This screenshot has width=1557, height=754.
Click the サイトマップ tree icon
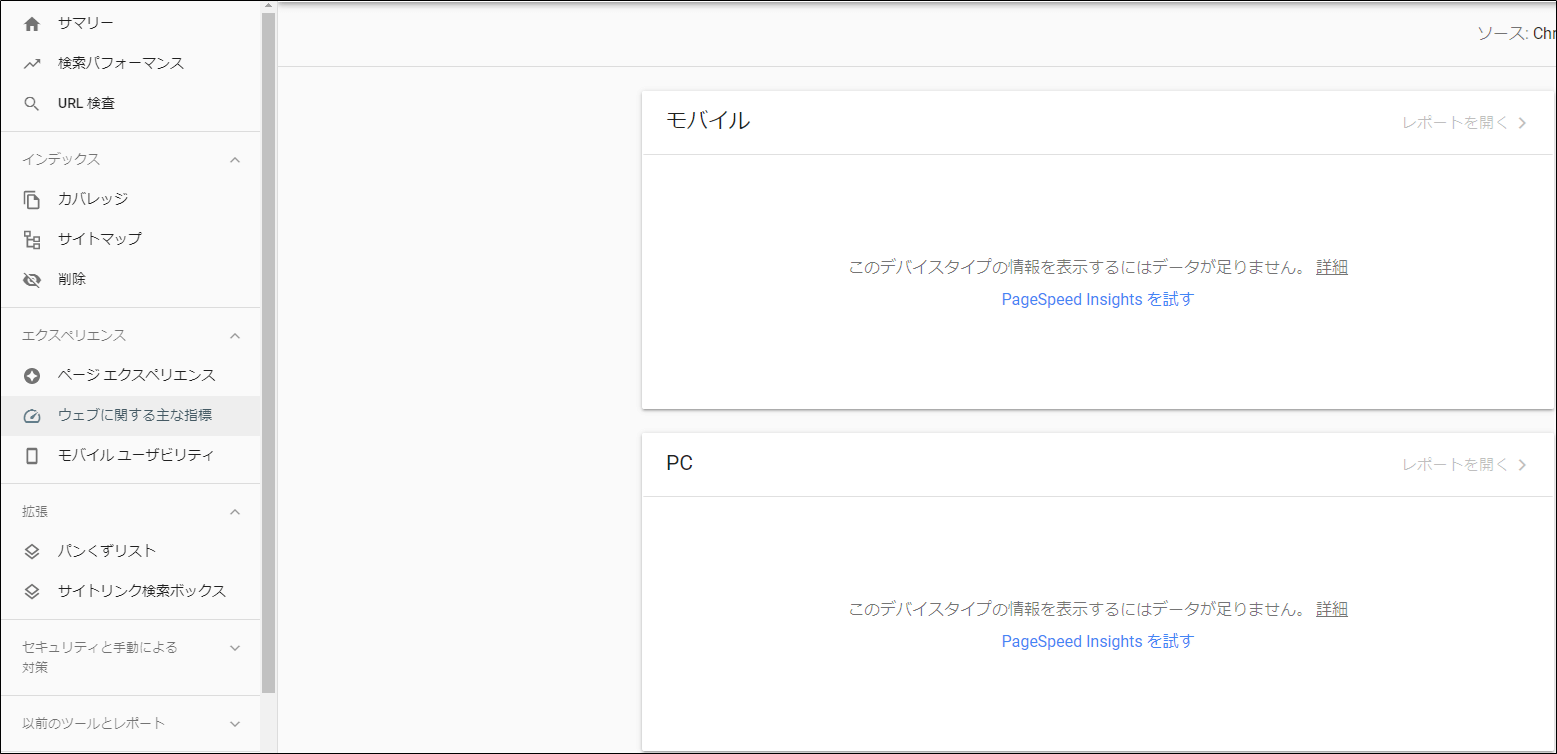pyautogui.click(x=32, y=239)
